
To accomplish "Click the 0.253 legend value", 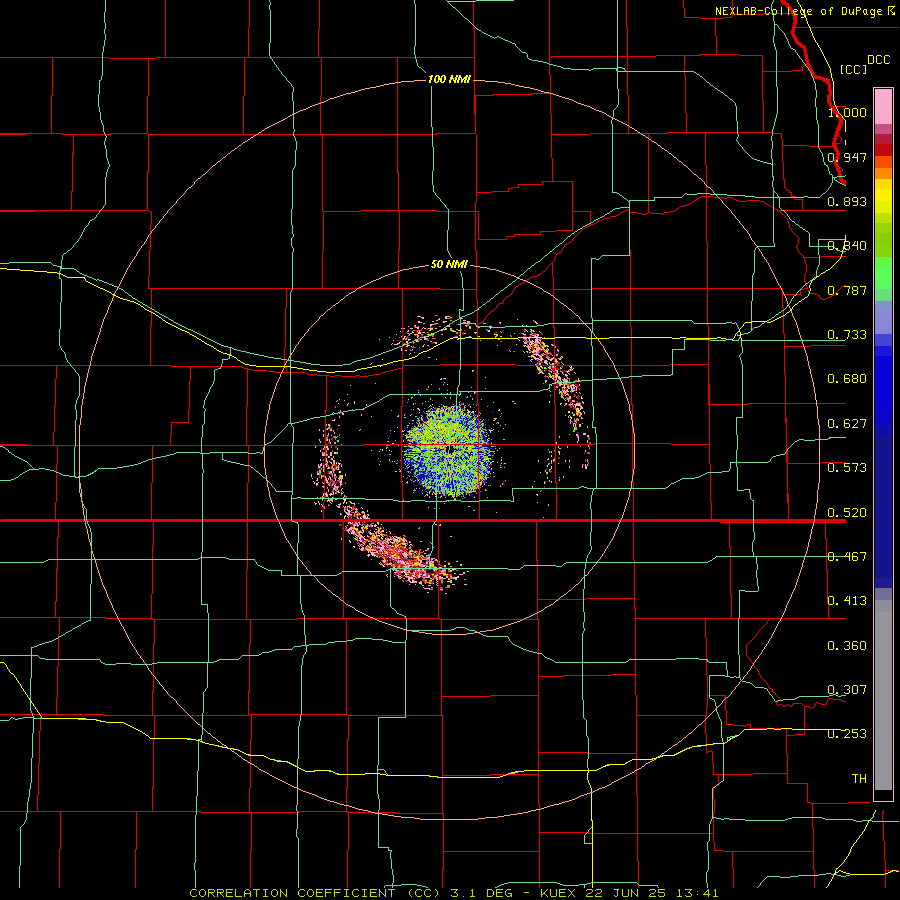I will [x=847, y=734].
